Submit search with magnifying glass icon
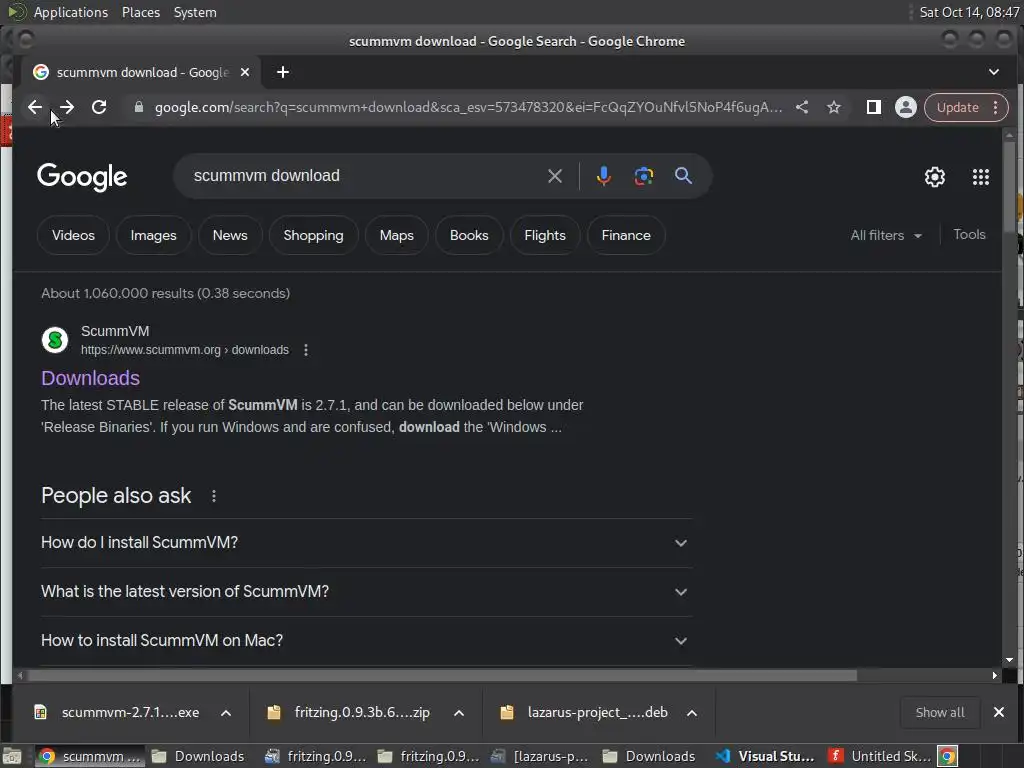The height and width of the screenshot is (768, 1024). tap(683, 176)
